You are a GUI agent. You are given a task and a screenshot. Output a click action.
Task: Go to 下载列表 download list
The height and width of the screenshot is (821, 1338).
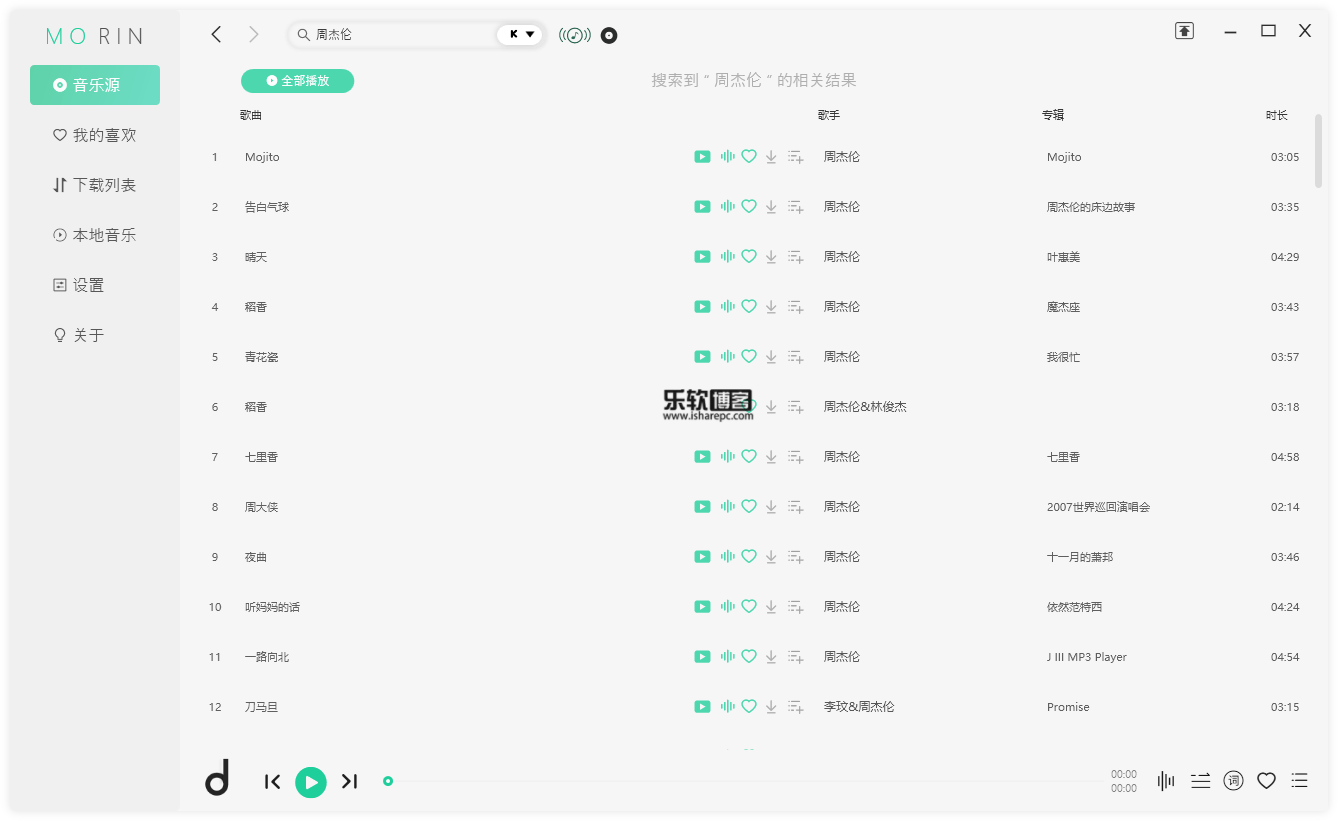[95, 185]
